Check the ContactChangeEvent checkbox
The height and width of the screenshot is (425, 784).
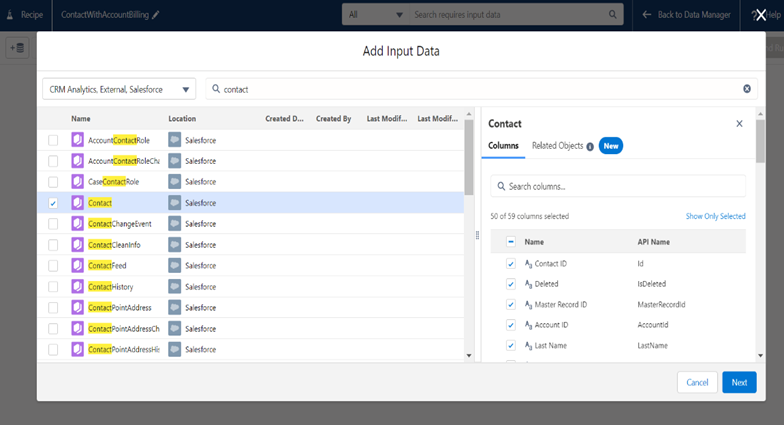tap(53, 224)
